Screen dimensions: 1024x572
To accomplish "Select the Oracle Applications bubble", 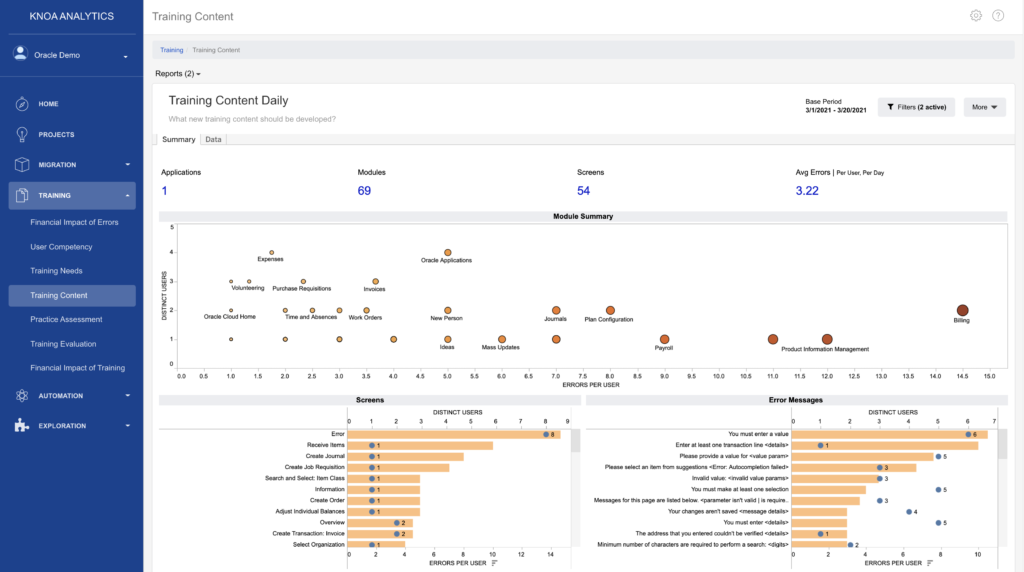I will 447,252.
